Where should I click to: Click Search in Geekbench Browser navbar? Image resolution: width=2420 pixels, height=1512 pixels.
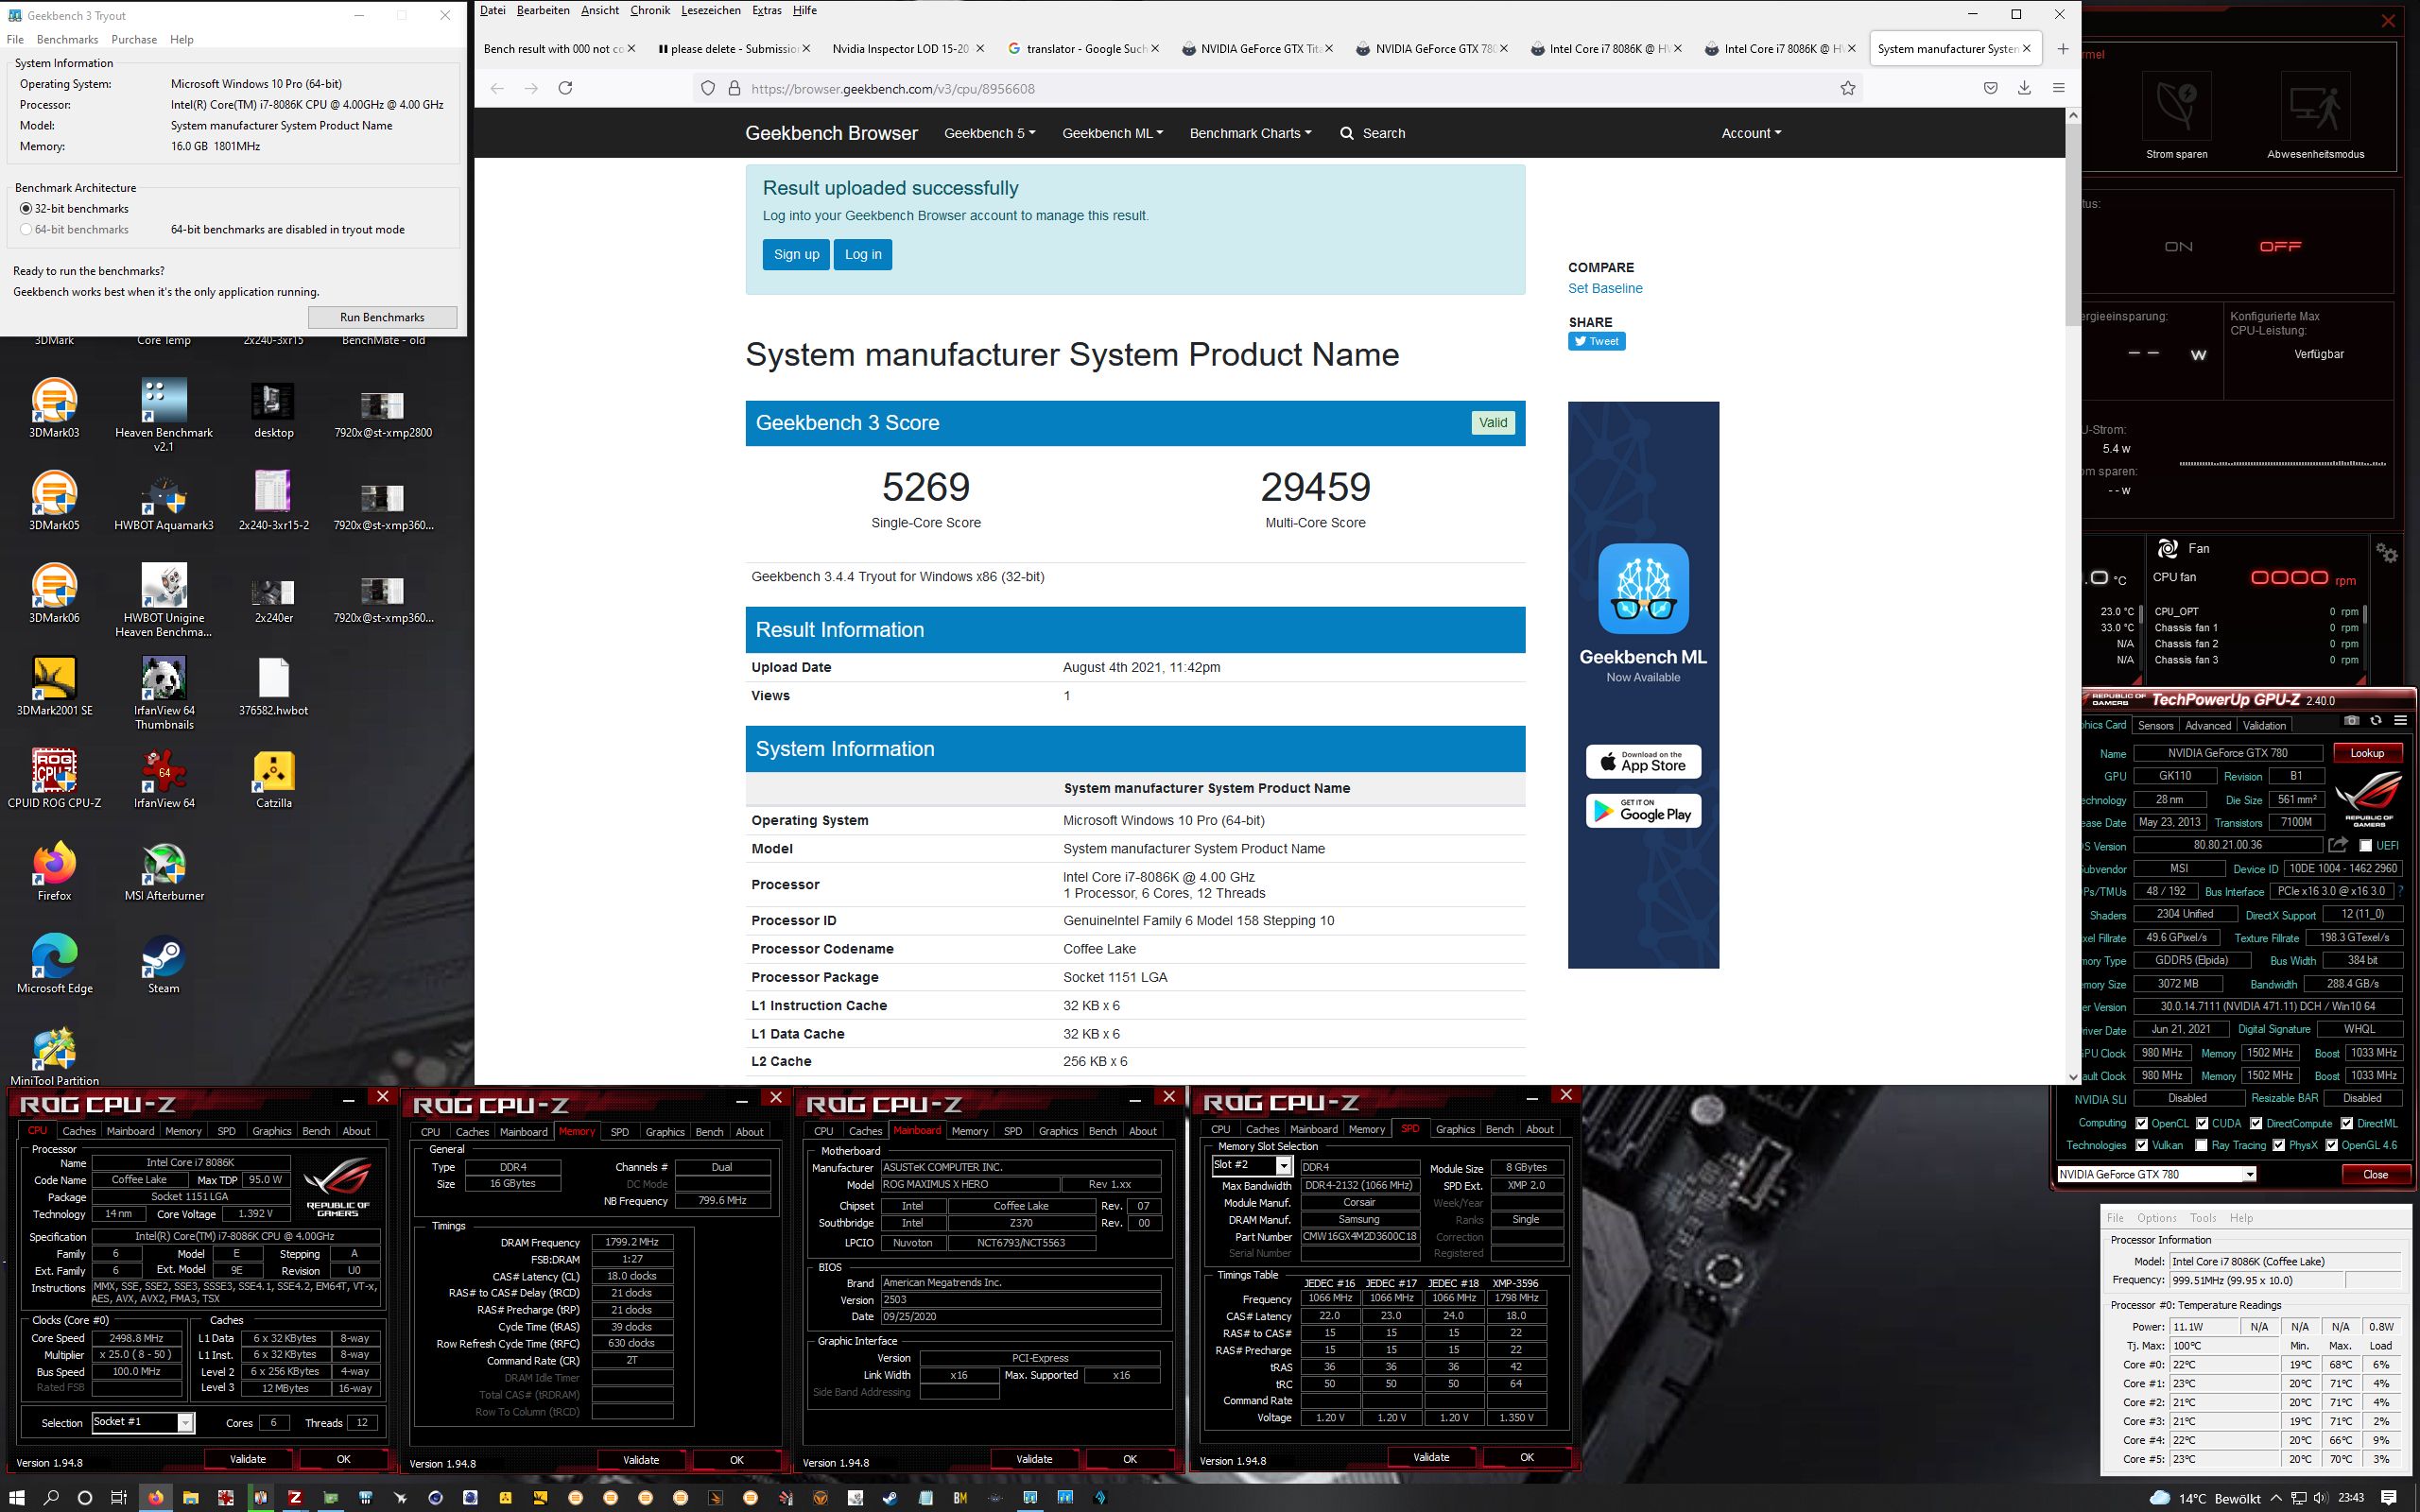coord(1372,133)
